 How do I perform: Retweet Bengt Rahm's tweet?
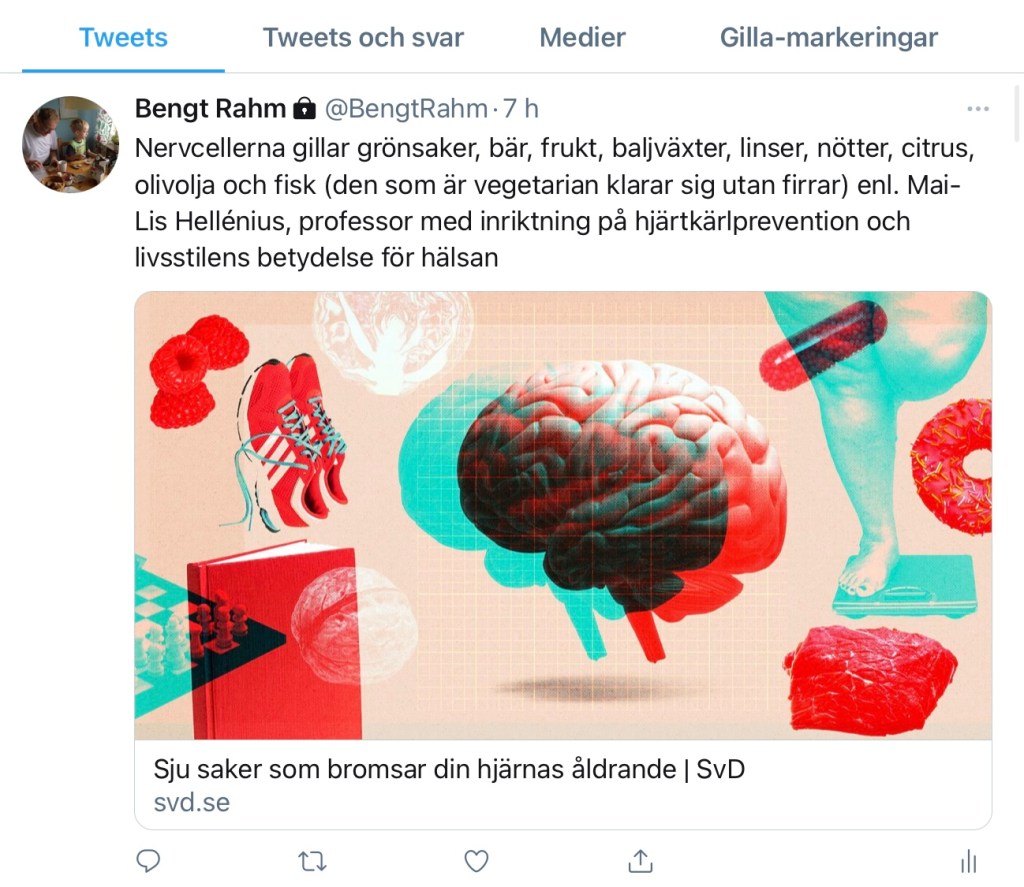coord(312,862)
